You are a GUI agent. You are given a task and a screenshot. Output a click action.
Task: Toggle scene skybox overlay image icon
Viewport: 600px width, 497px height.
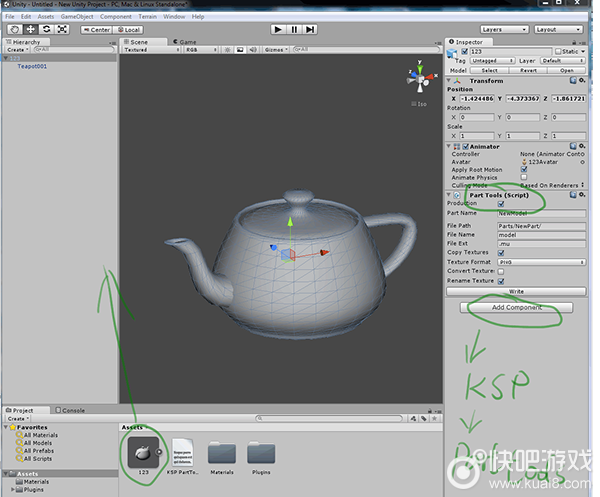pos(240,50)
